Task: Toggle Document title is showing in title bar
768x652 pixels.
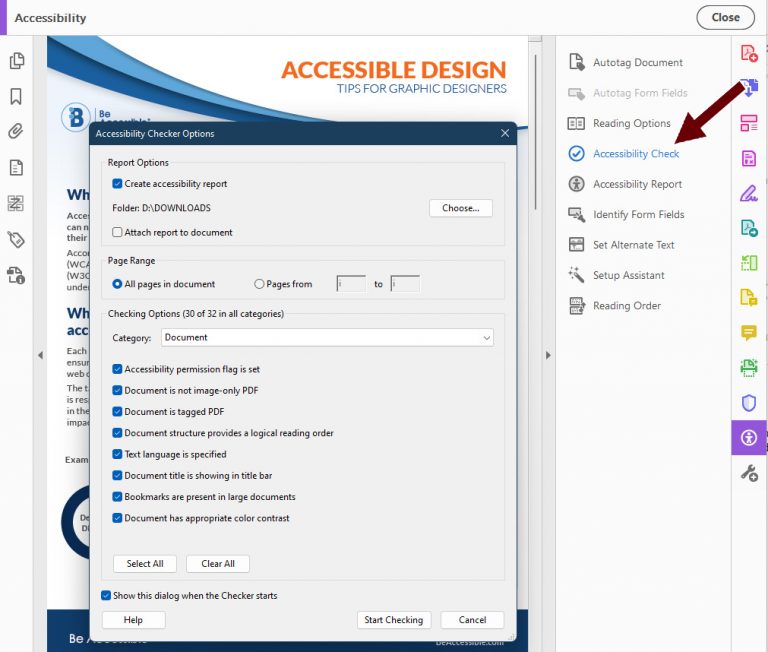Action: click(x=117, y=475)
